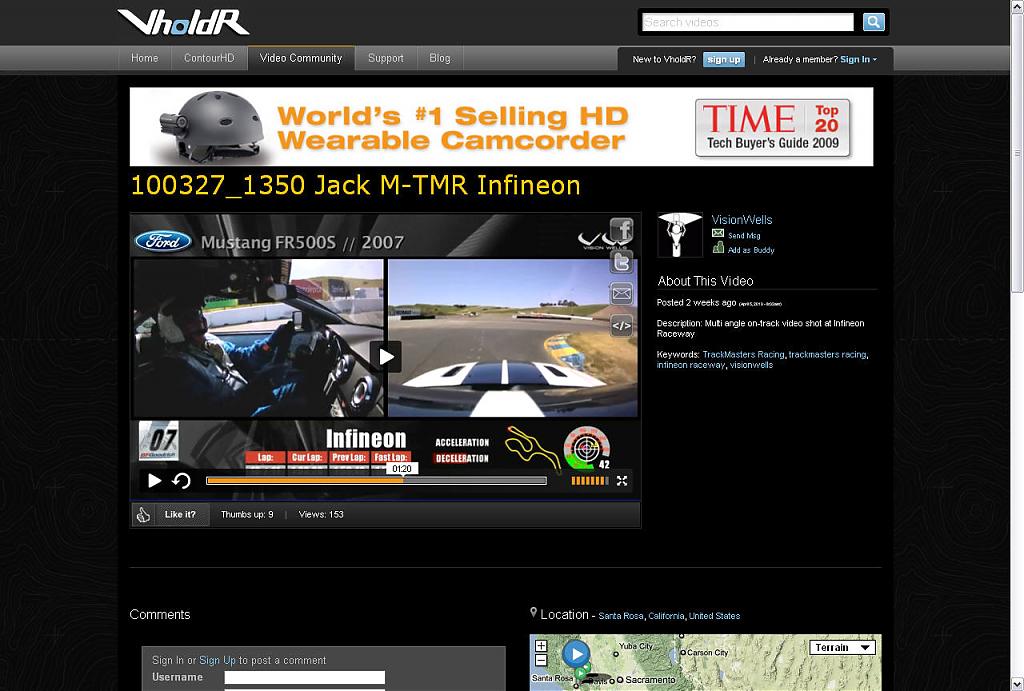Zoom out on the map

[541, 660]
